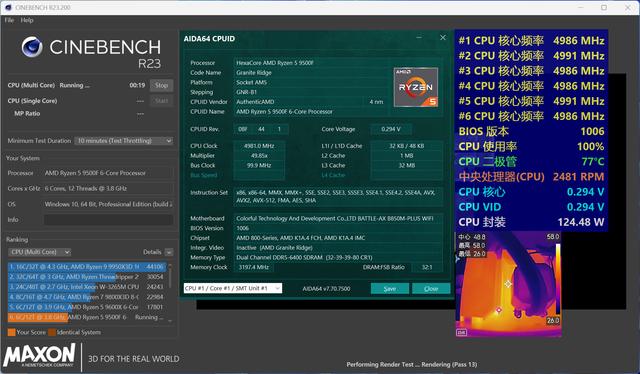This screenshot has height=374, width=640.
Task: Select the Intel Xeon W-3265M ranking row
Action: click(87, 287)
